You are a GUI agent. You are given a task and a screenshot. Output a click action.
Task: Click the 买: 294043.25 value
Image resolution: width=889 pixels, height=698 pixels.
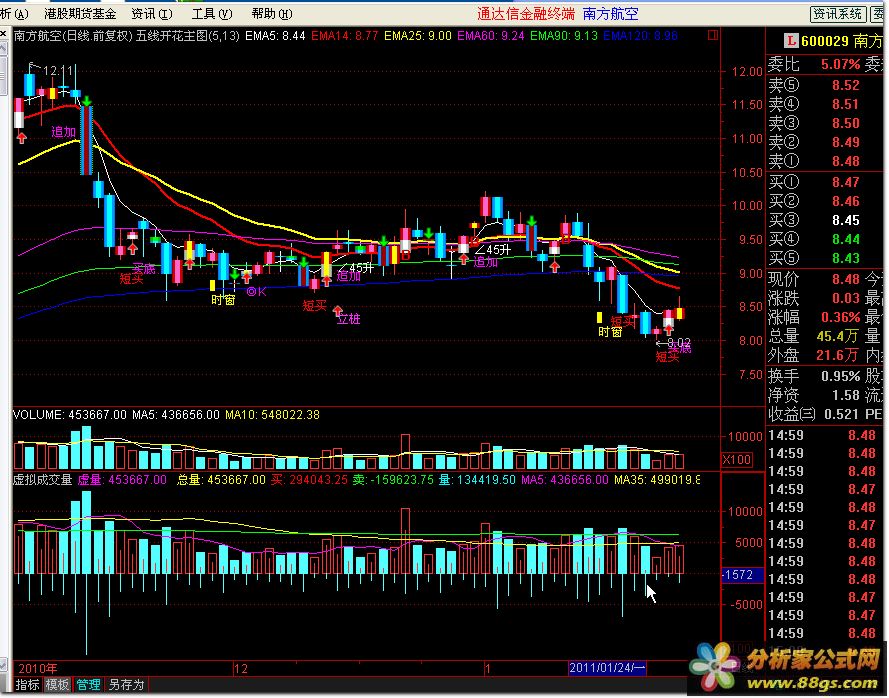309,480
